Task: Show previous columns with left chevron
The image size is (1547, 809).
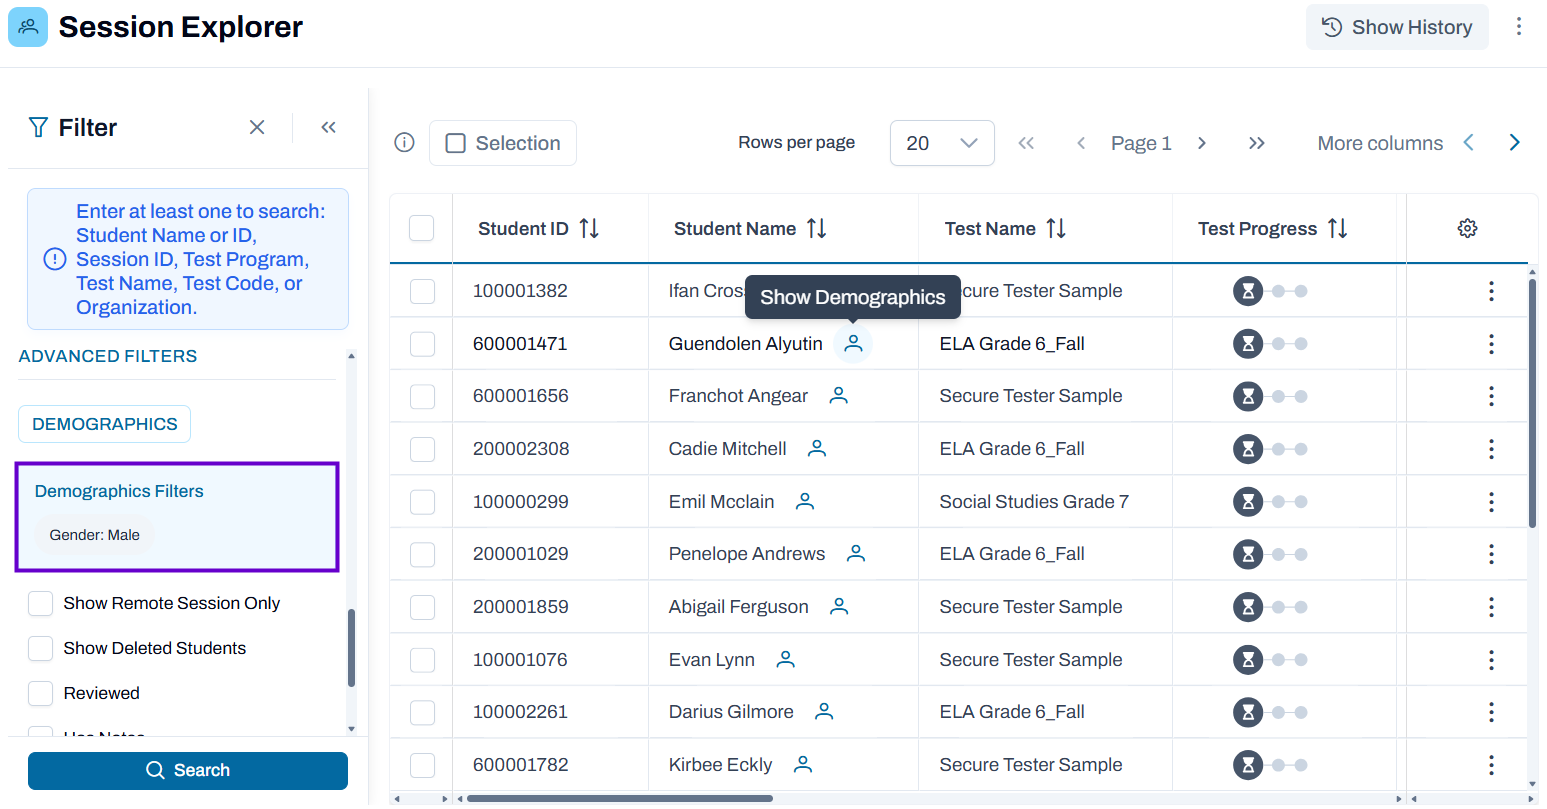Action: pyautogui.click(x=1469, y=143)
